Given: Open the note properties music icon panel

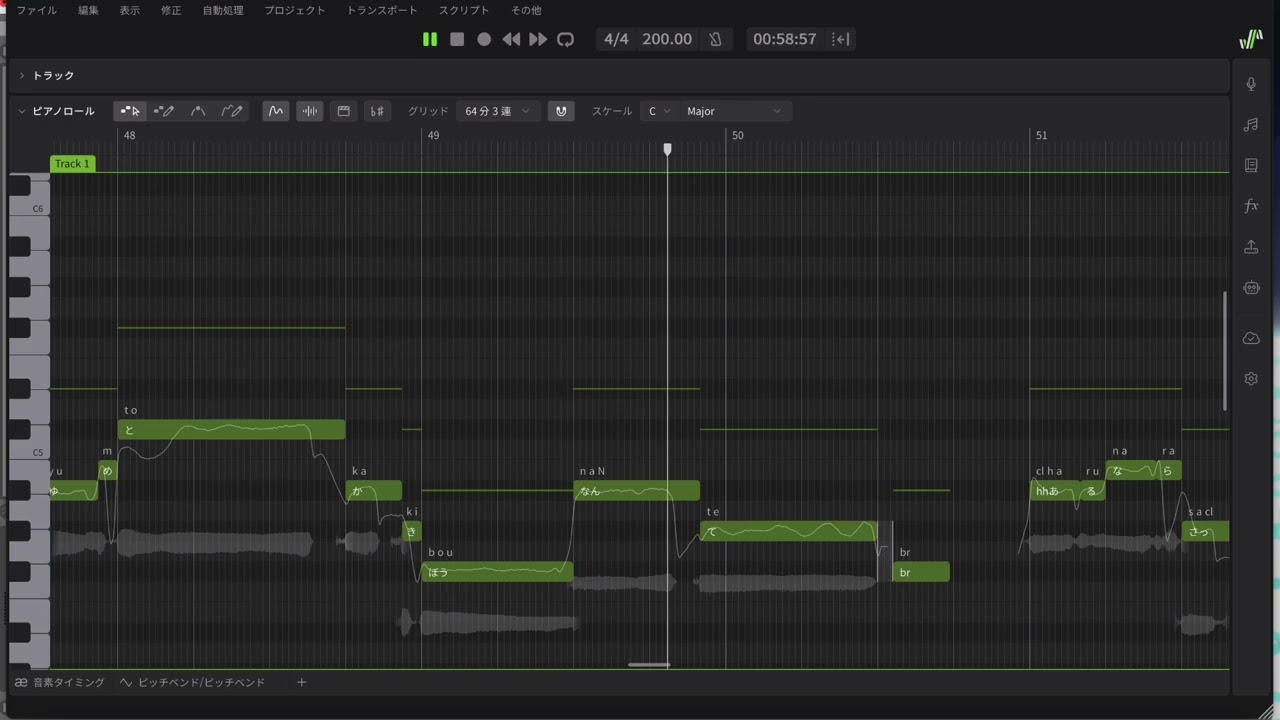Looking at the screenshot, I should click(x=1251, y=125).
